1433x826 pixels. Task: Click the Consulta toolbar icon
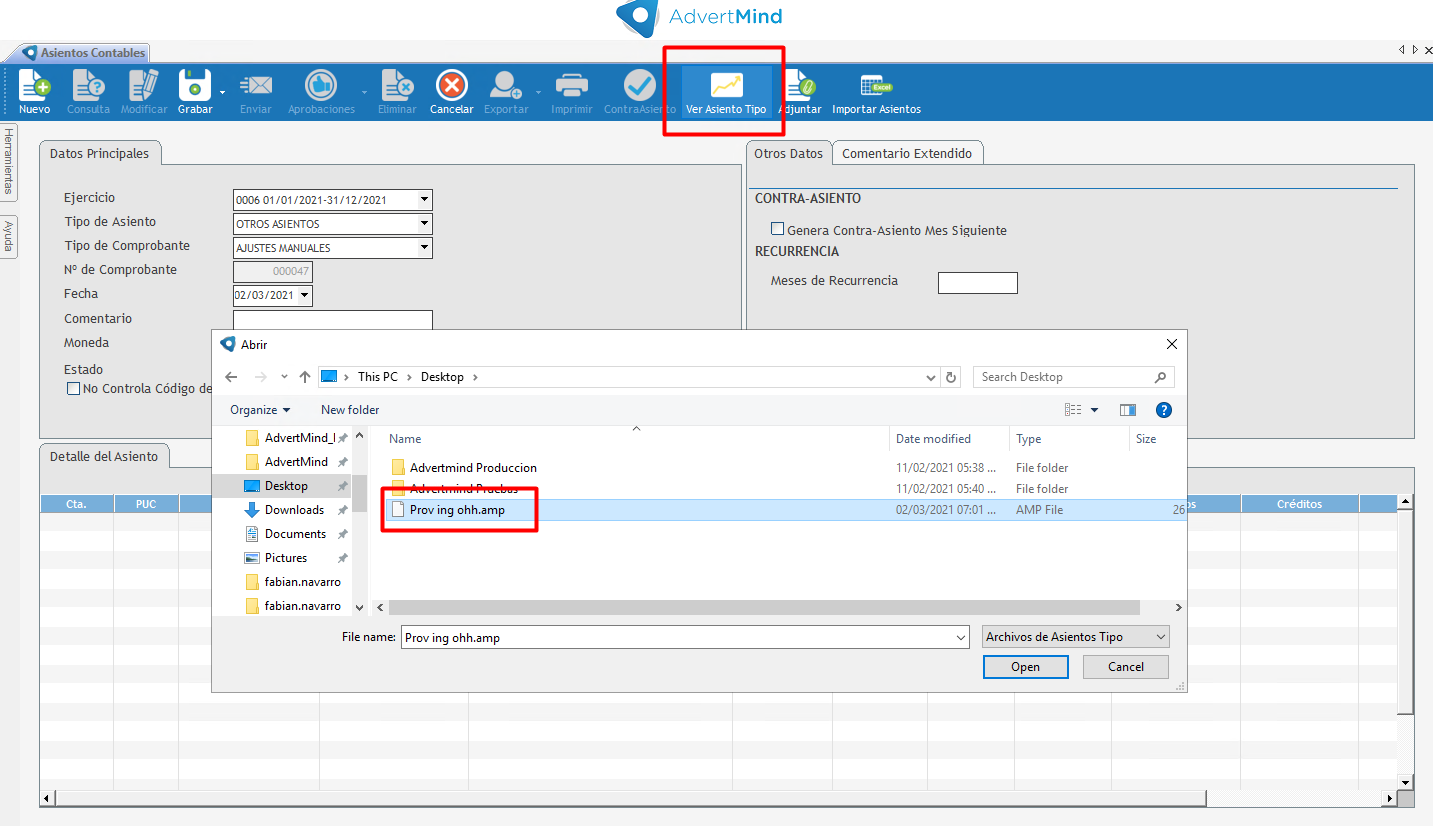tap(88, 86)
